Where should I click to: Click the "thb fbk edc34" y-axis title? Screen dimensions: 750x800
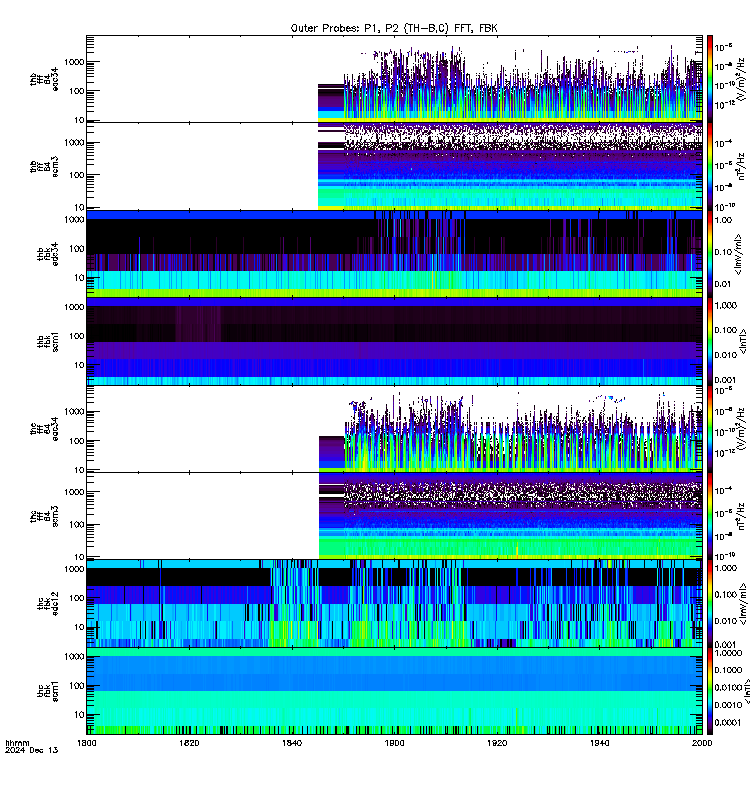(x=48, y=254)
